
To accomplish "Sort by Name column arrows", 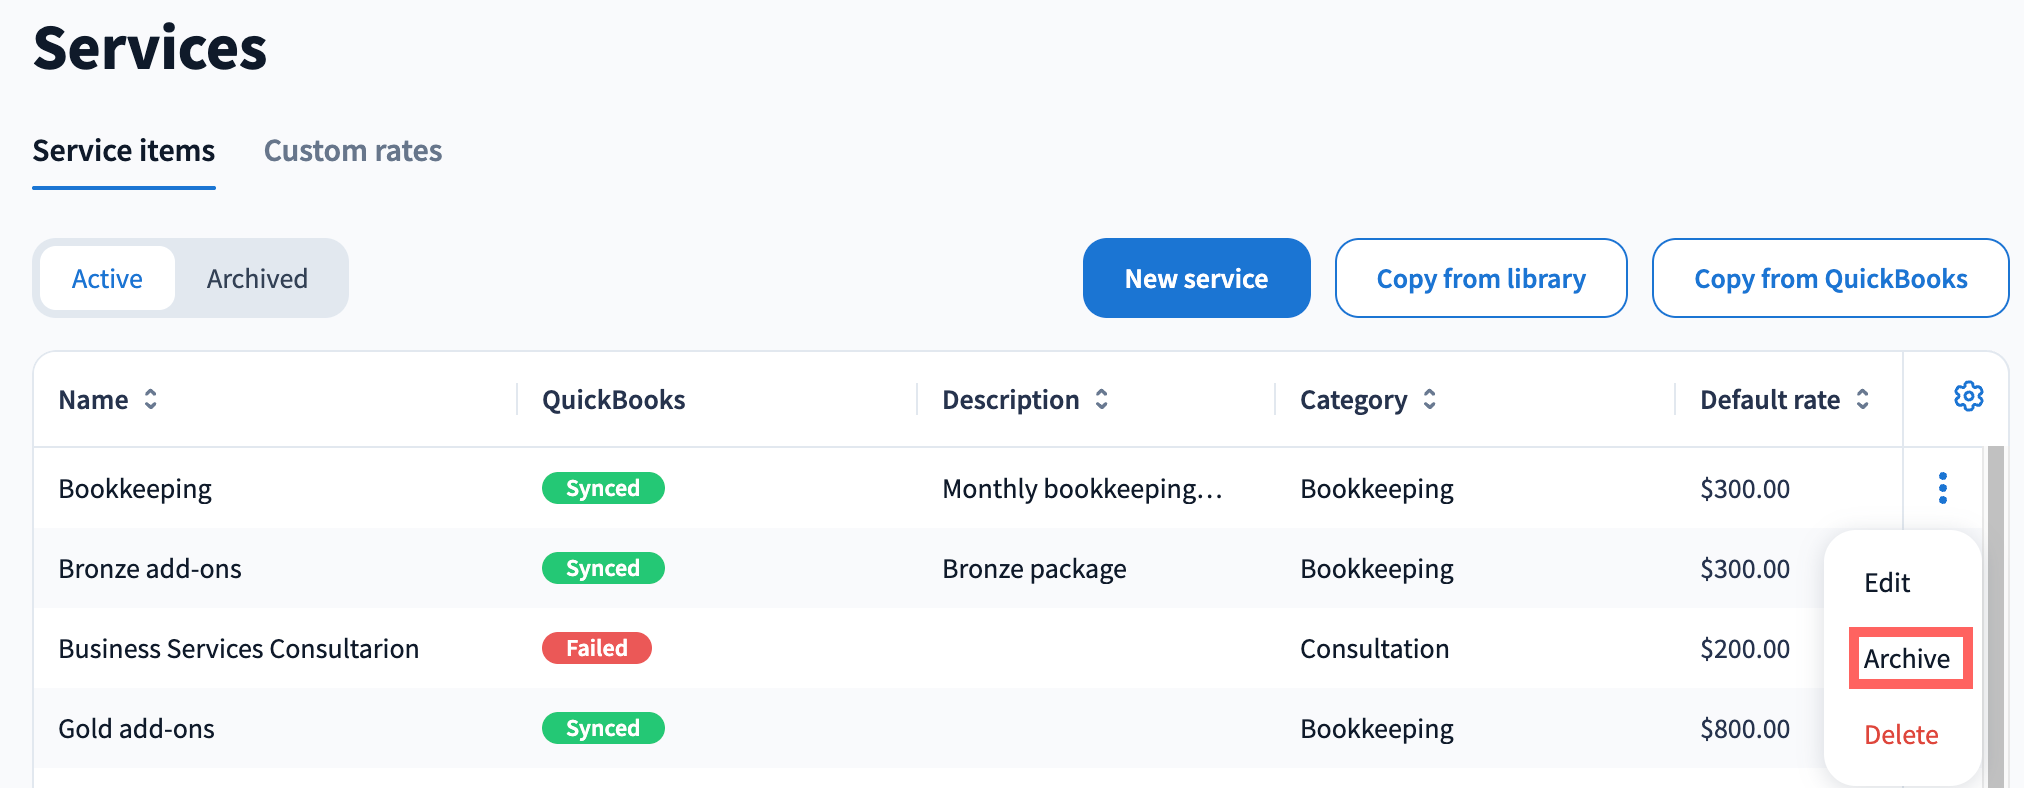I will click(x=150, y=400).
